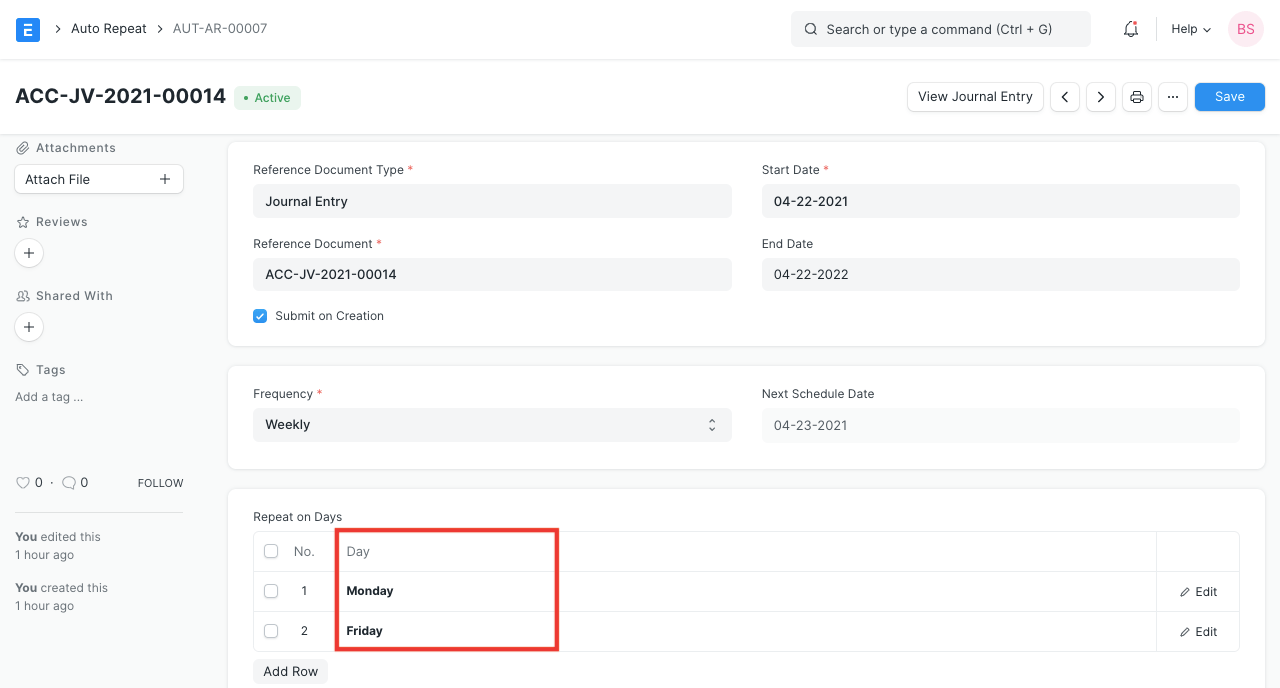The image size is (1280, 688).
Task: Check the select-all rows header checkbox
Action: click(271, 551)
